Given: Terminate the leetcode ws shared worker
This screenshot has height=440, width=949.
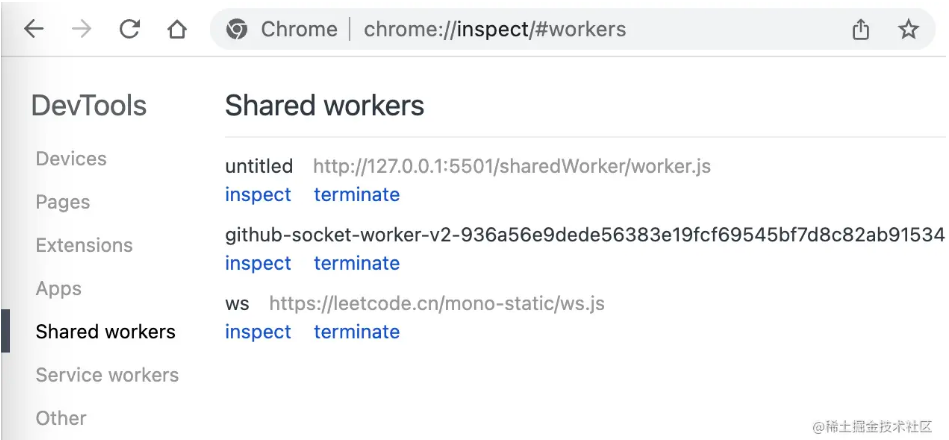Looking at the screenshot, I should [356, 332].
